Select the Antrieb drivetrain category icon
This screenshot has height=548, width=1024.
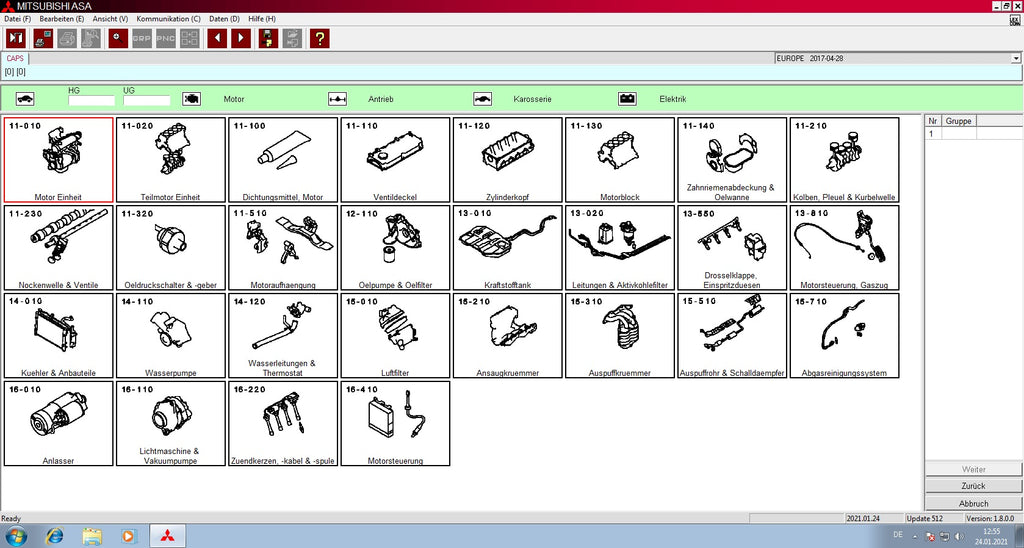point(338,100)
